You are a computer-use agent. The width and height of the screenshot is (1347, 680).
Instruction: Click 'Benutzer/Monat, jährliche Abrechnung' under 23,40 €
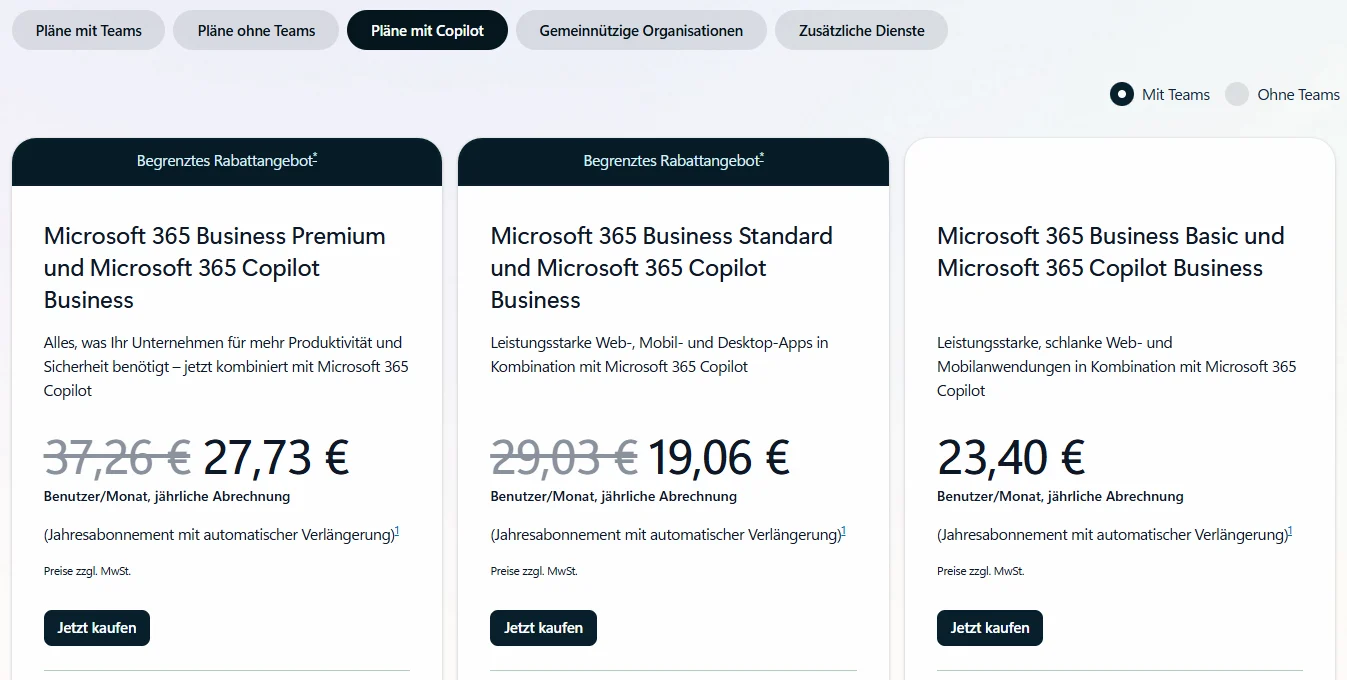pos(1060,496)
